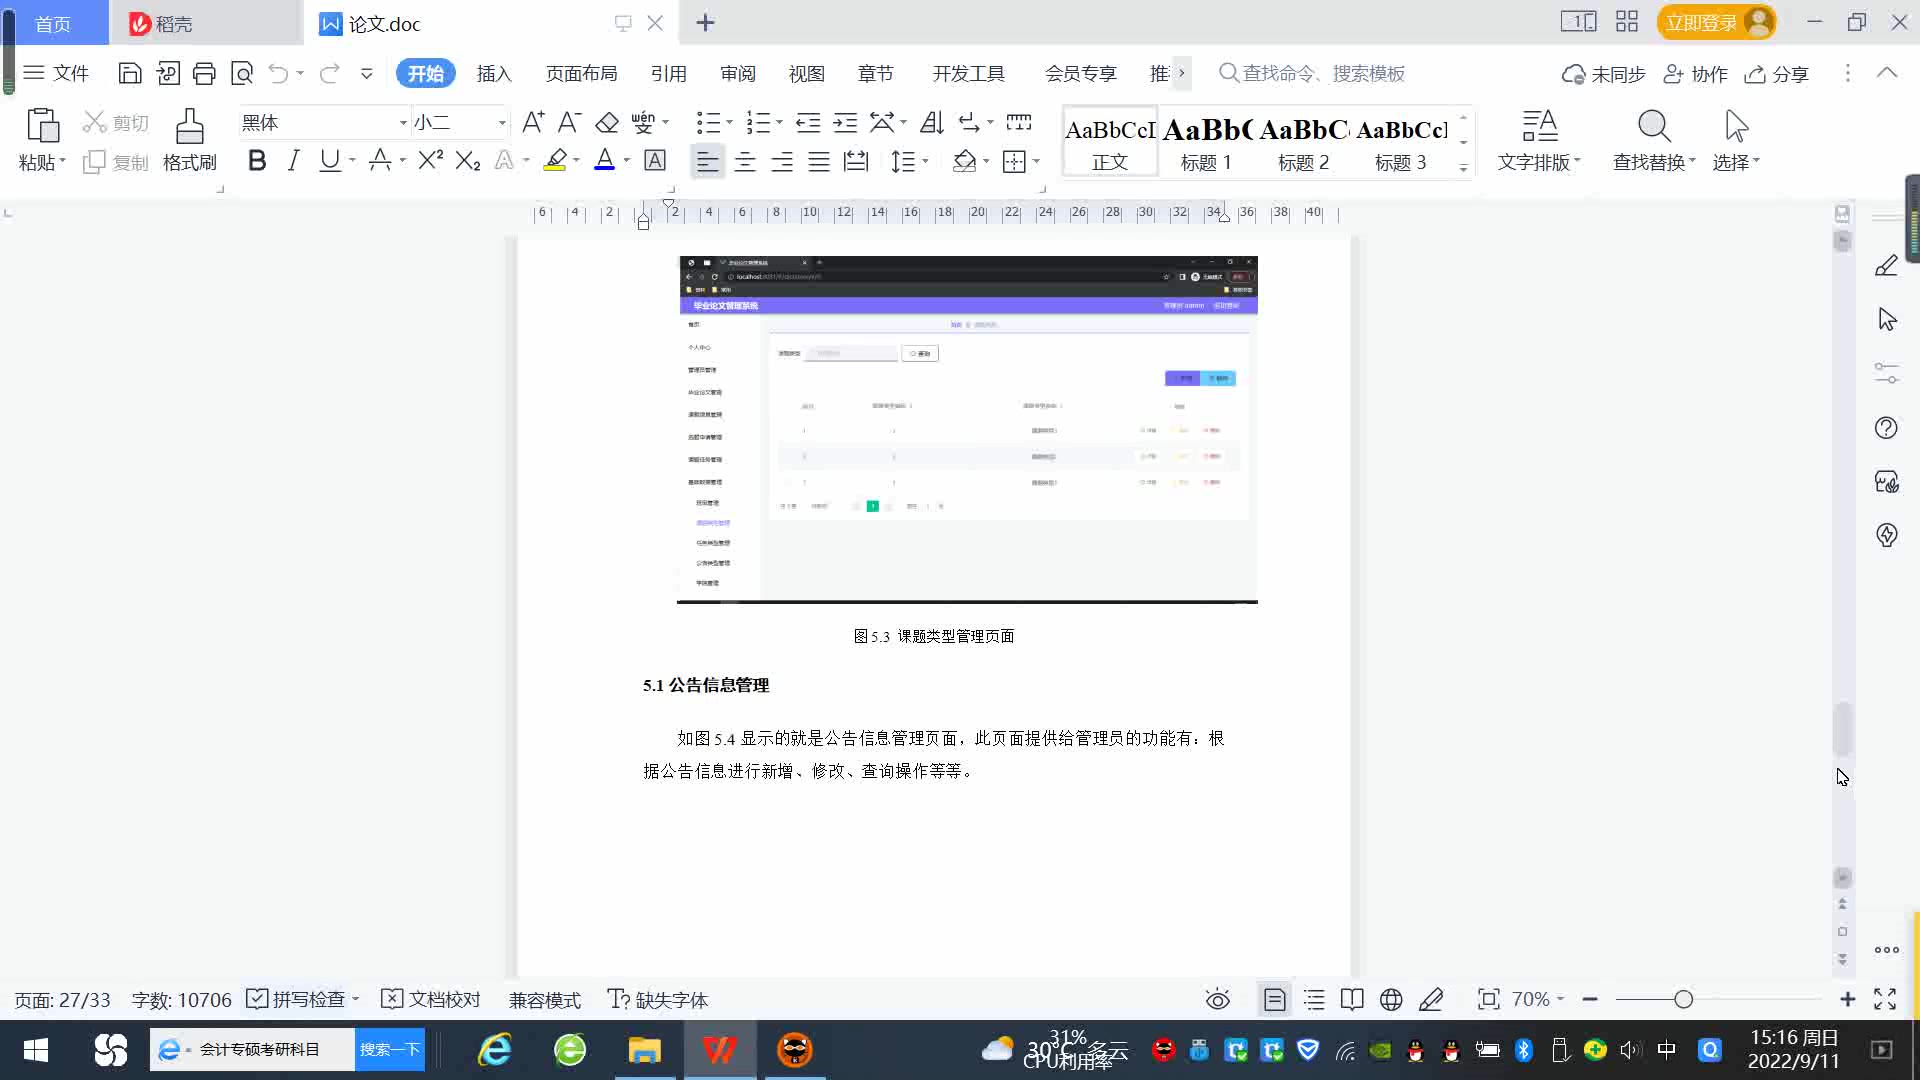Click the sliders settings icon in sidebar
Screen dimensions: 1920x1080
(1886, 373)
